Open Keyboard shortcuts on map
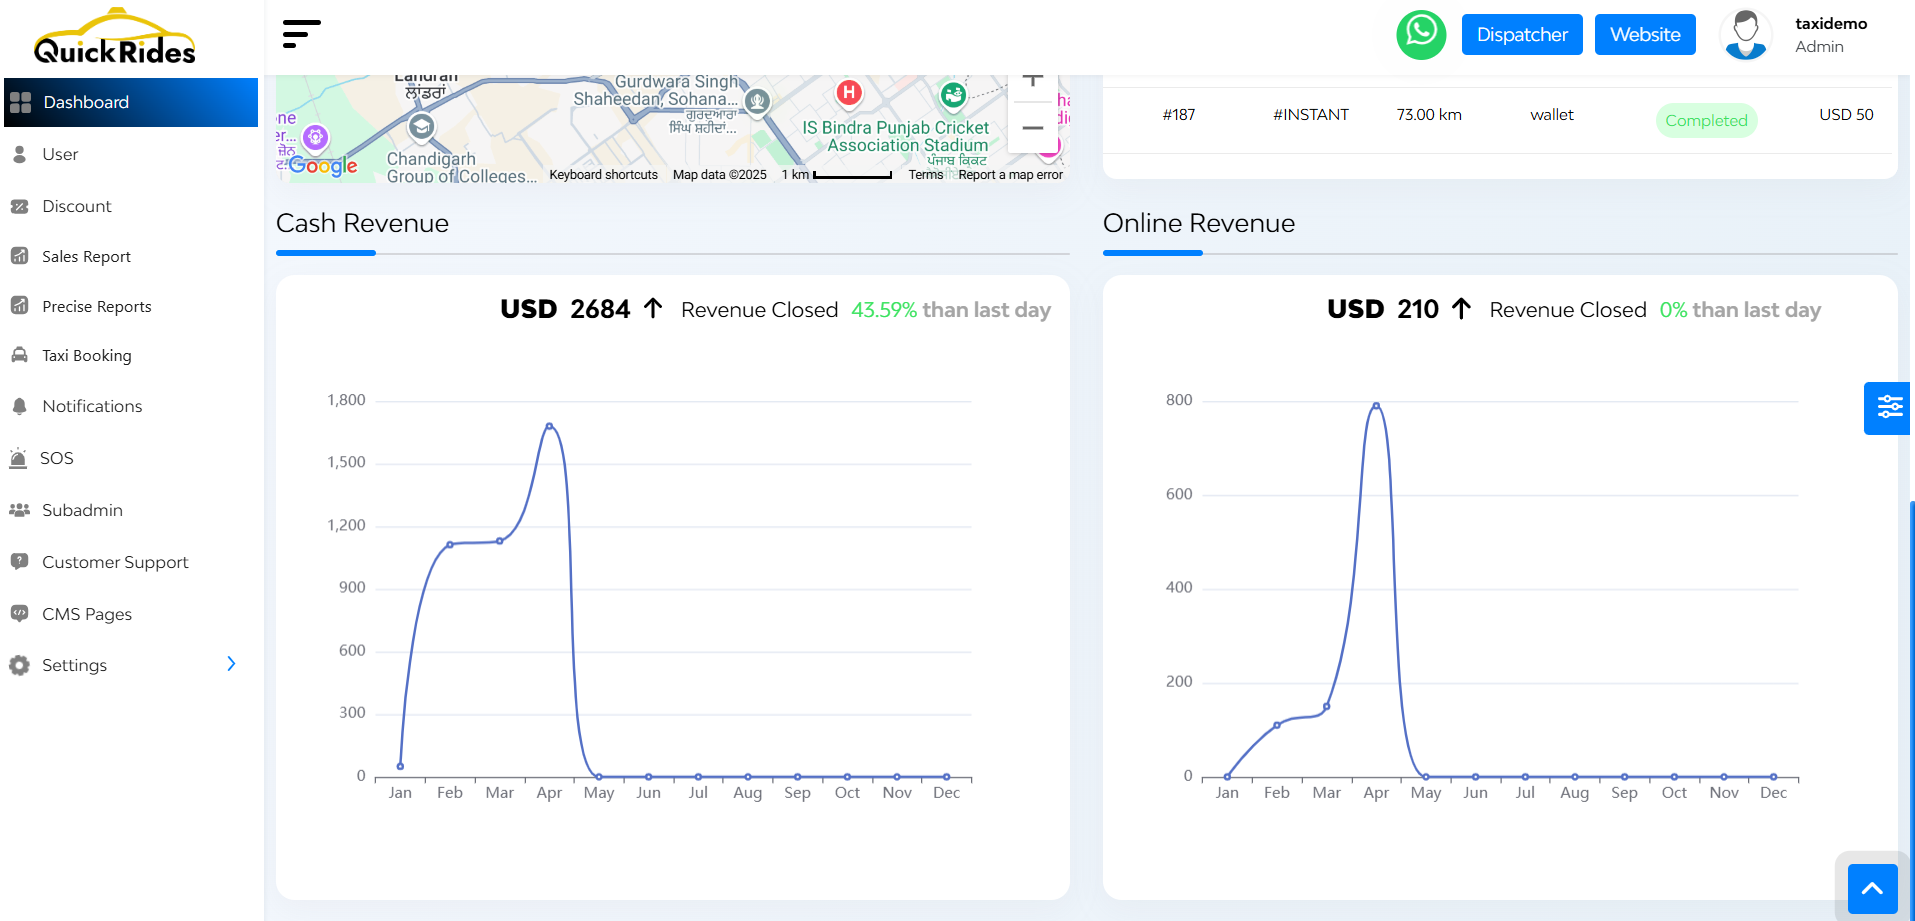 (603, 174)
